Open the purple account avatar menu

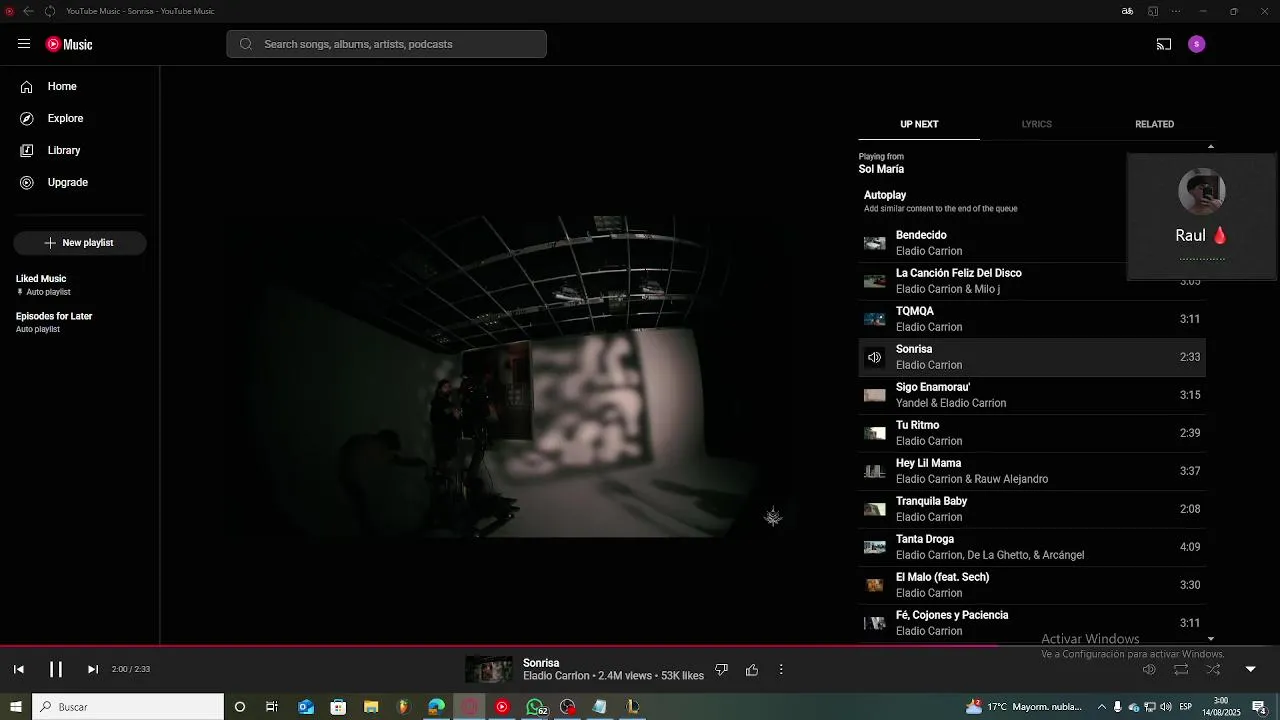(1197, 44)
